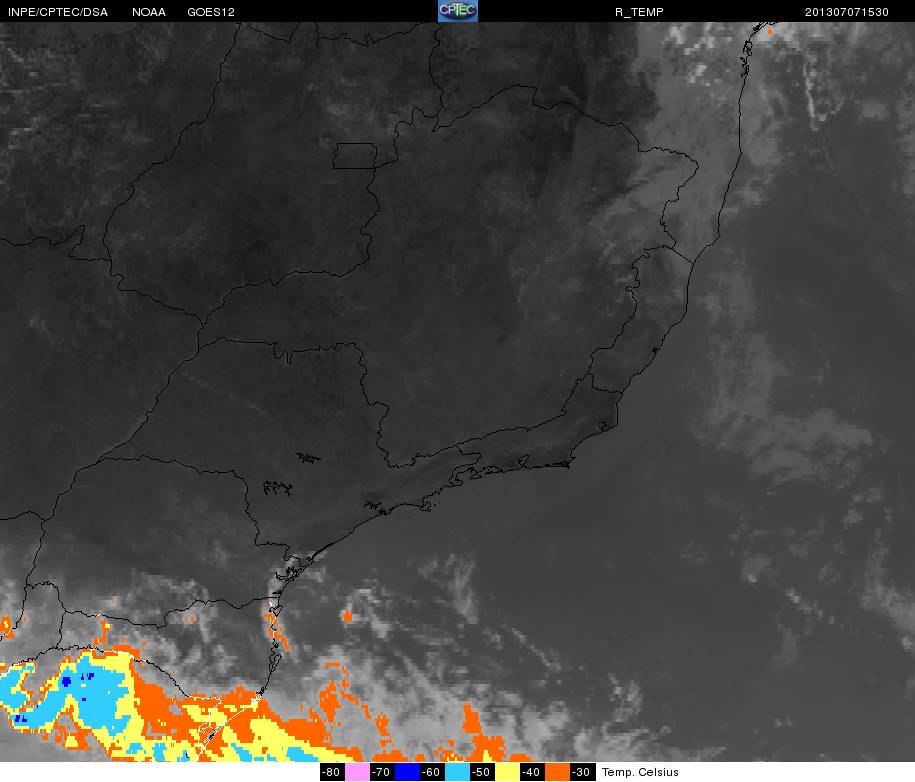Image resolution: width=915 pixels, height=782 pixels.
Task: Click the -50 legend value
Action: (482, 772)
